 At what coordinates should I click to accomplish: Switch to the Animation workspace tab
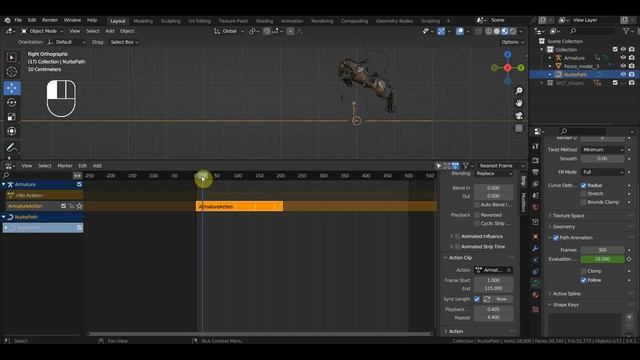tap(292, 21)
